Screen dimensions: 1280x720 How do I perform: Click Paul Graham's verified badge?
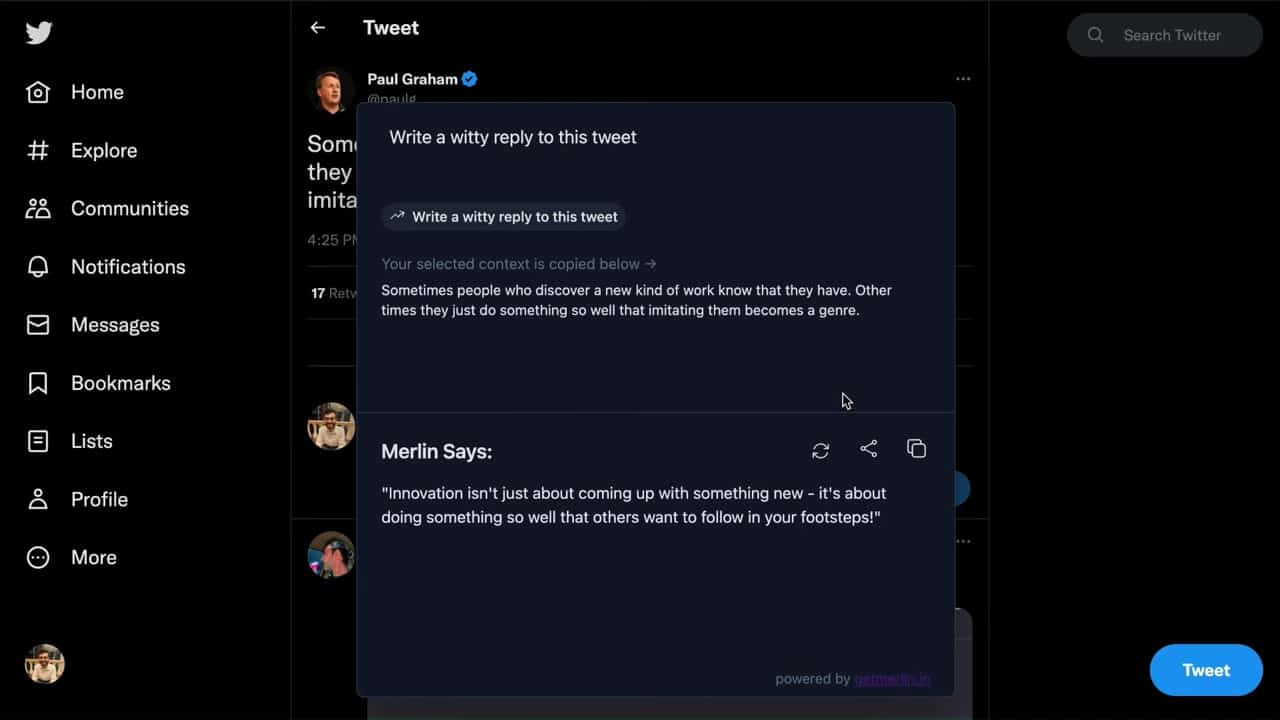click(469, 79)
